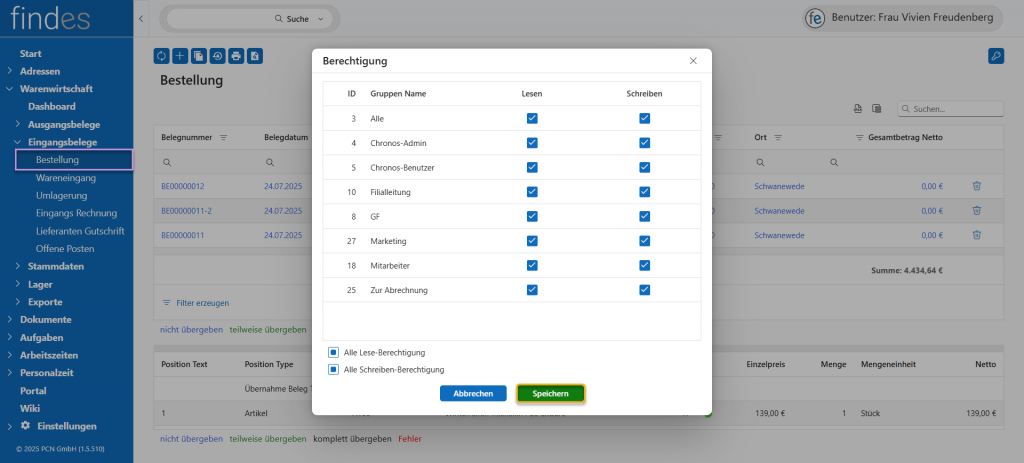Uncheck Lesen for group Alle

point(532,118)
